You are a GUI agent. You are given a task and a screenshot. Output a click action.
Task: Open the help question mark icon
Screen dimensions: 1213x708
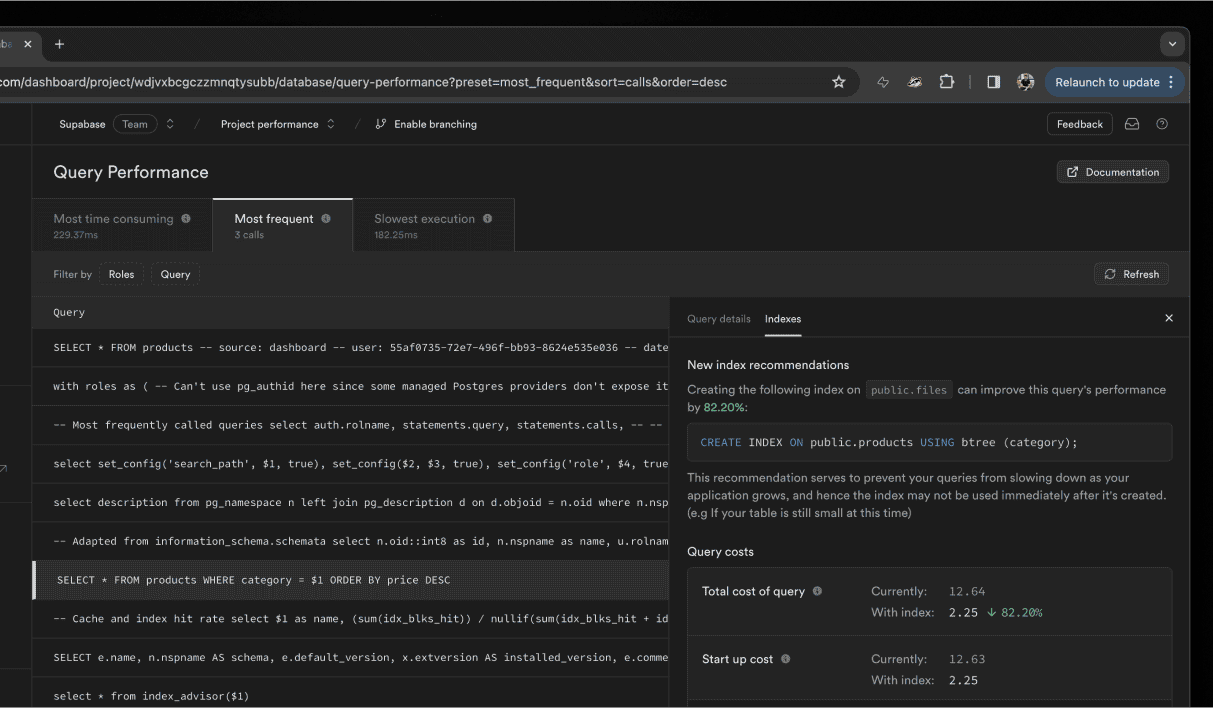coord(1162,124)
